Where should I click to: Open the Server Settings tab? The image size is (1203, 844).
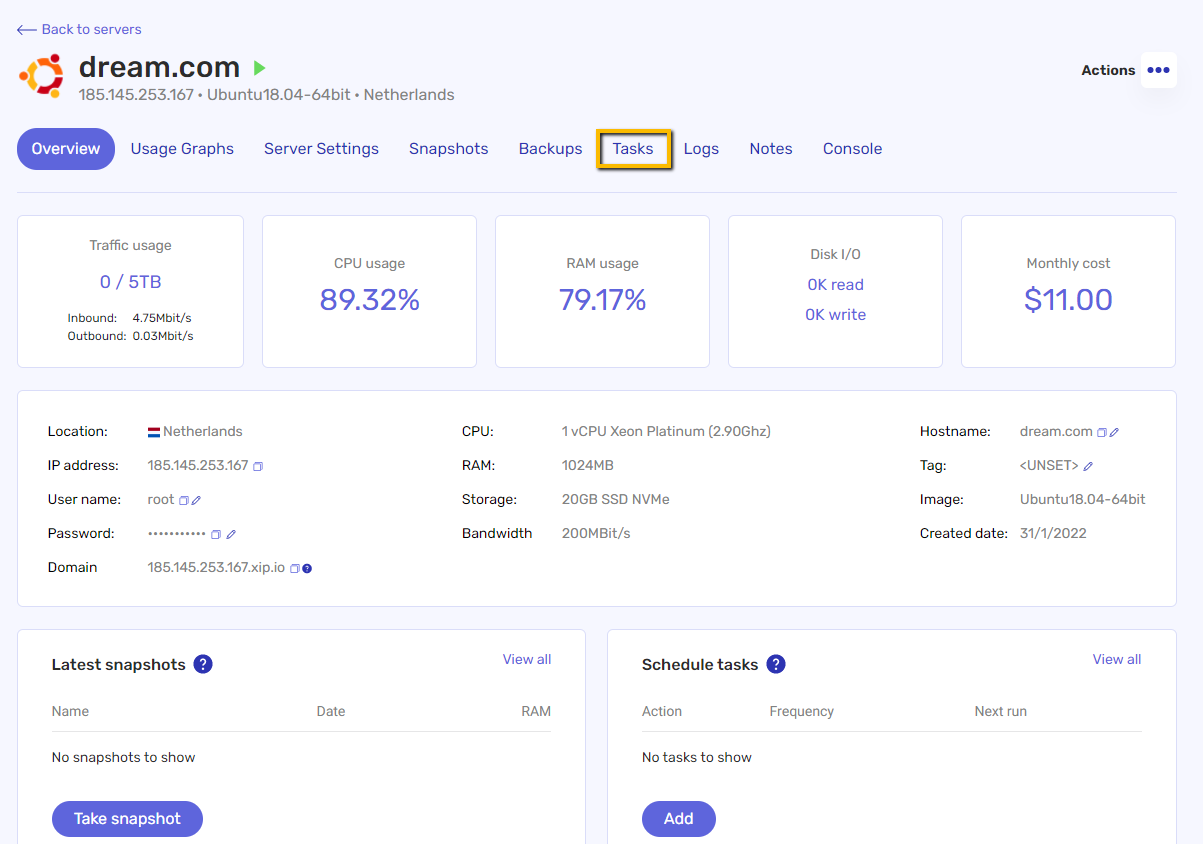[321, 149]
